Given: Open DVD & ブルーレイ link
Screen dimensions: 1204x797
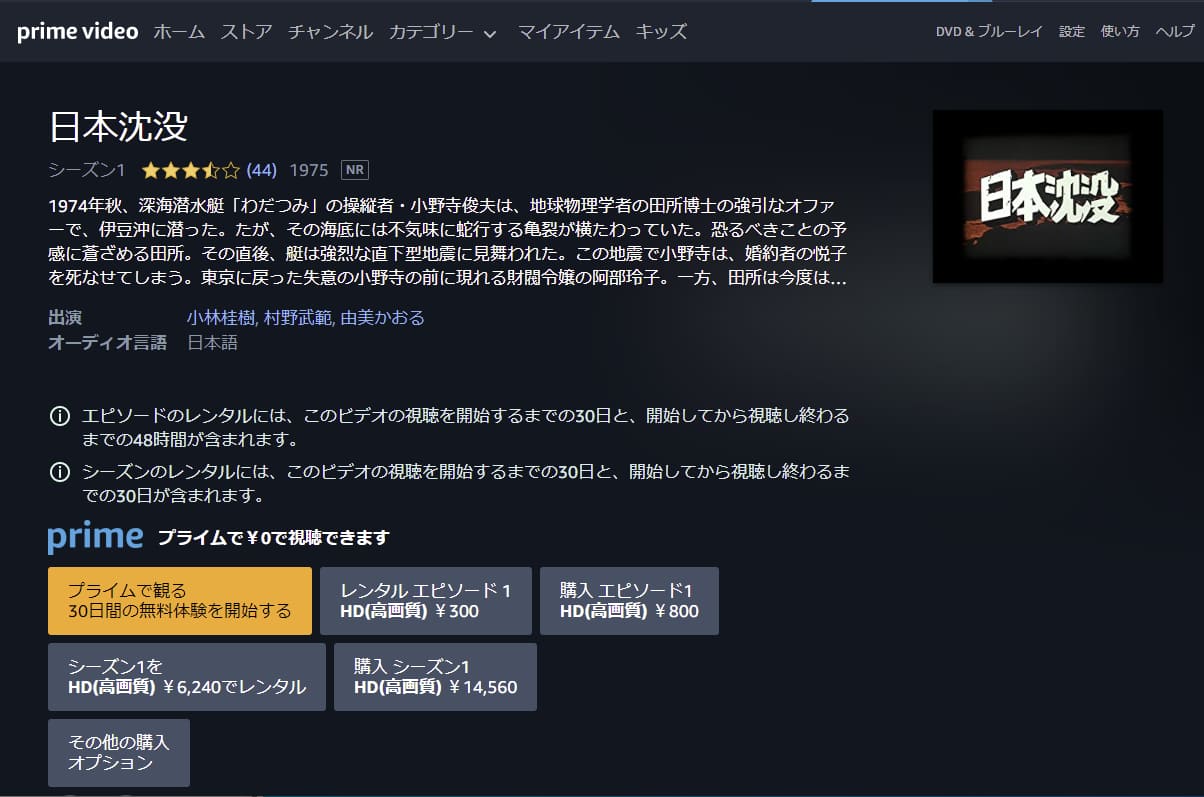Looking at the screenshot, I should click(x=989, y=32).
